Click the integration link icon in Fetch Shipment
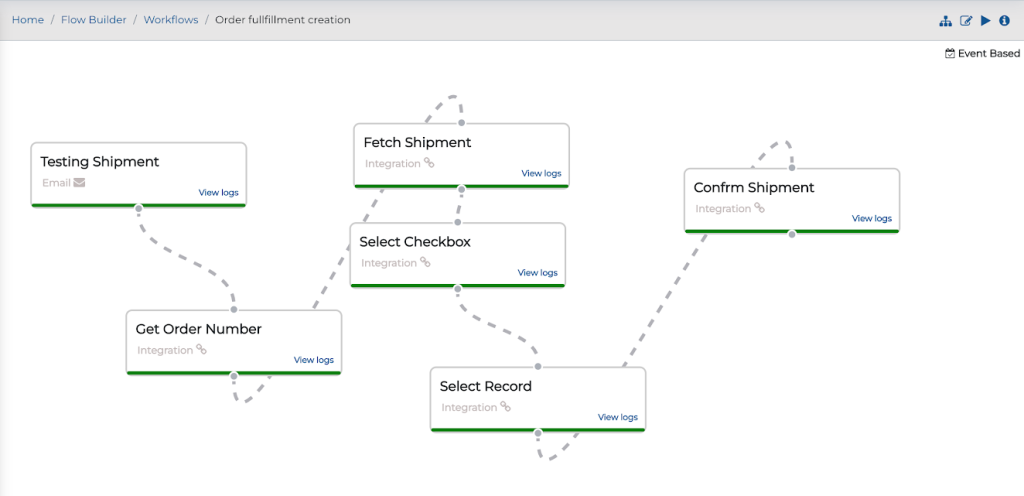Image resolution: width=1024 pixels, height=496 pixels. point(429,163)
